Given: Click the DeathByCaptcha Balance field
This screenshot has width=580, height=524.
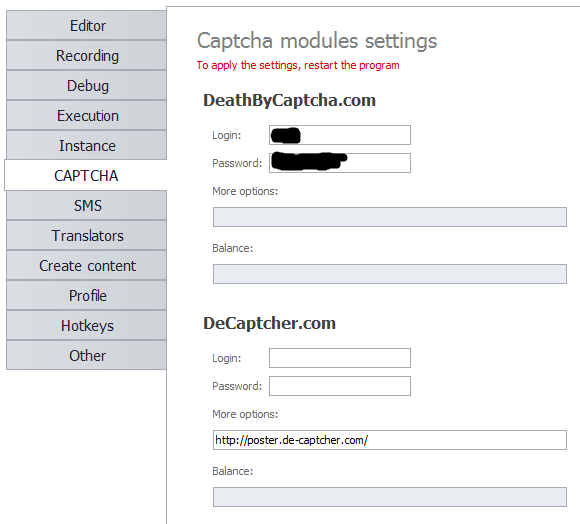Looking at the screenshot, I should (390, 274).
